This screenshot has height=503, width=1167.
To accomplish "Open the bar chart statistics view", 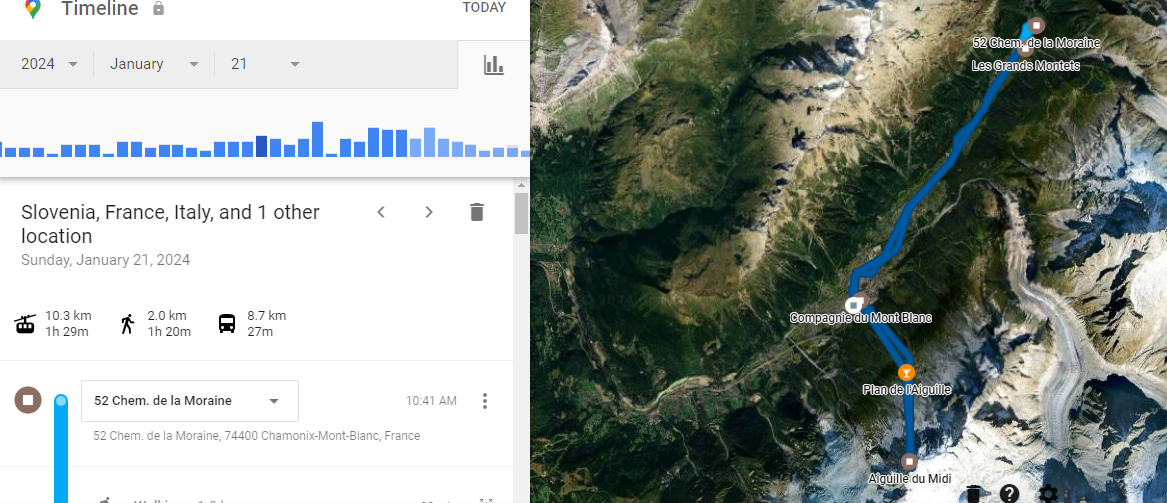I will (x=494, y=65).
